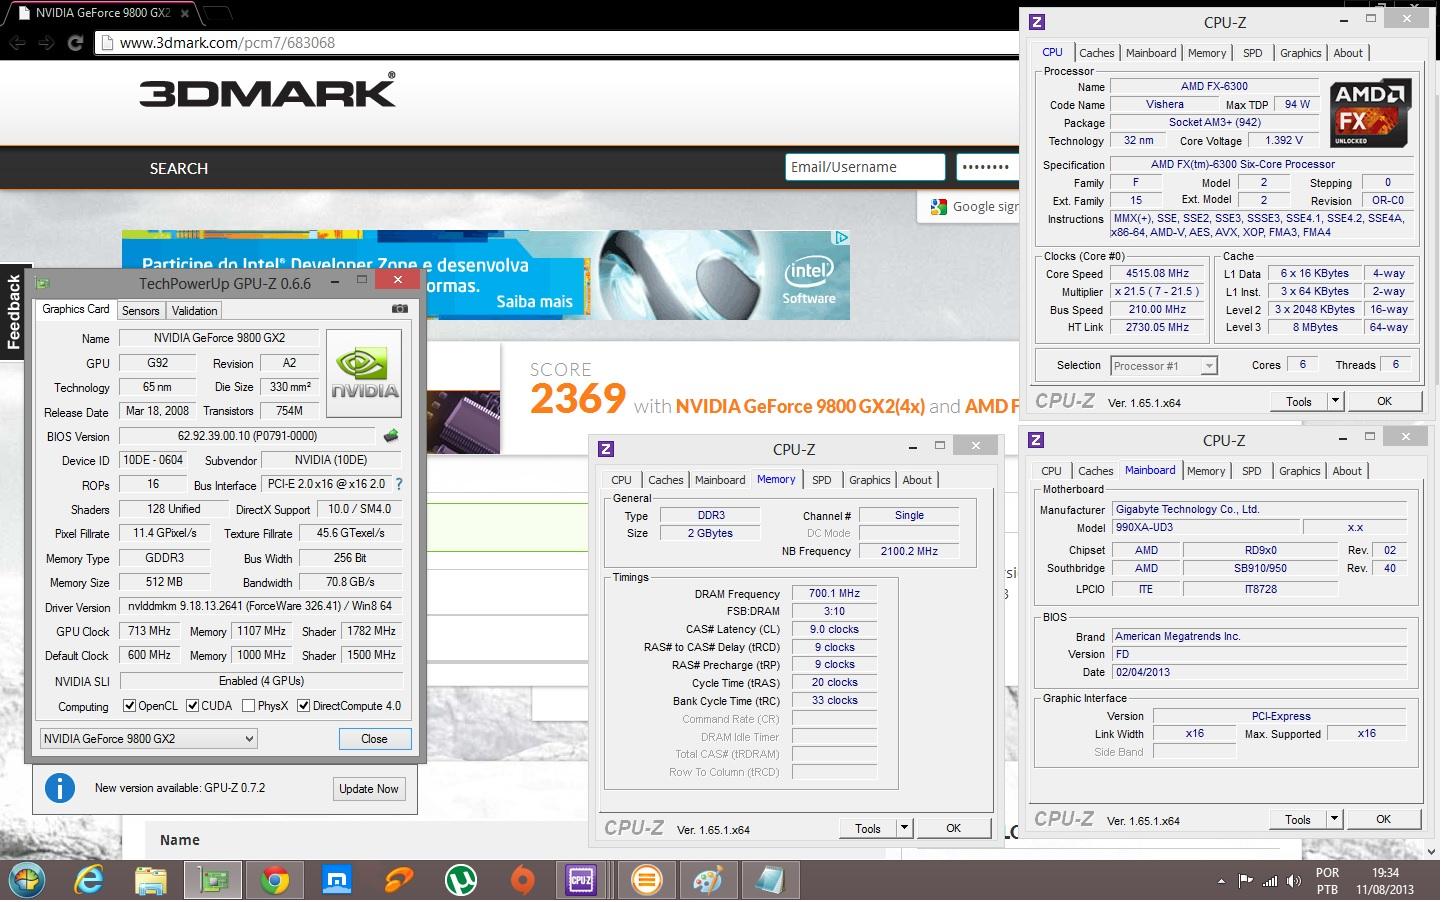Click the browser reload icon
The width and height of the screenshot is (1443, 902).
click(75, 43)
